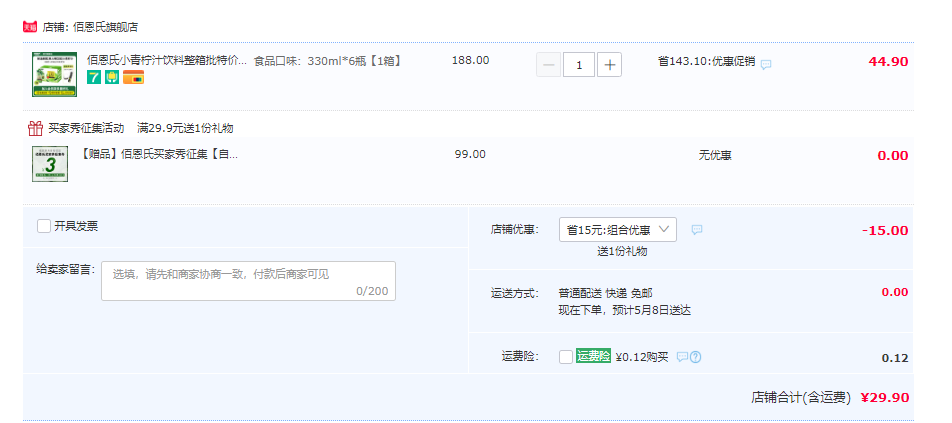This screenshot has height=423, width=952.
Task: Open the lime juice product thumbnail
Action: point(55,75)
